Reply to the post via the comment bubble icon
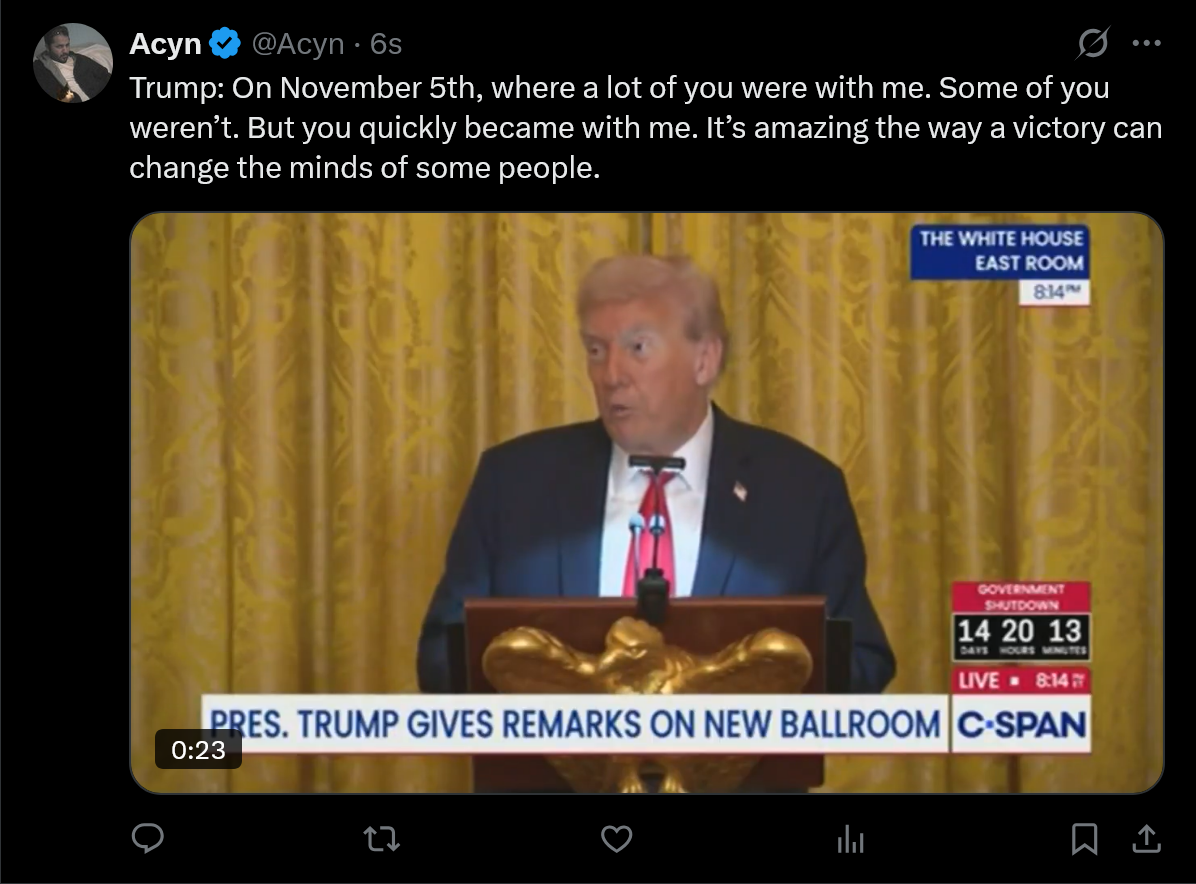The image size is (1196, 884). pyautogui.click(x=148, y=838)
